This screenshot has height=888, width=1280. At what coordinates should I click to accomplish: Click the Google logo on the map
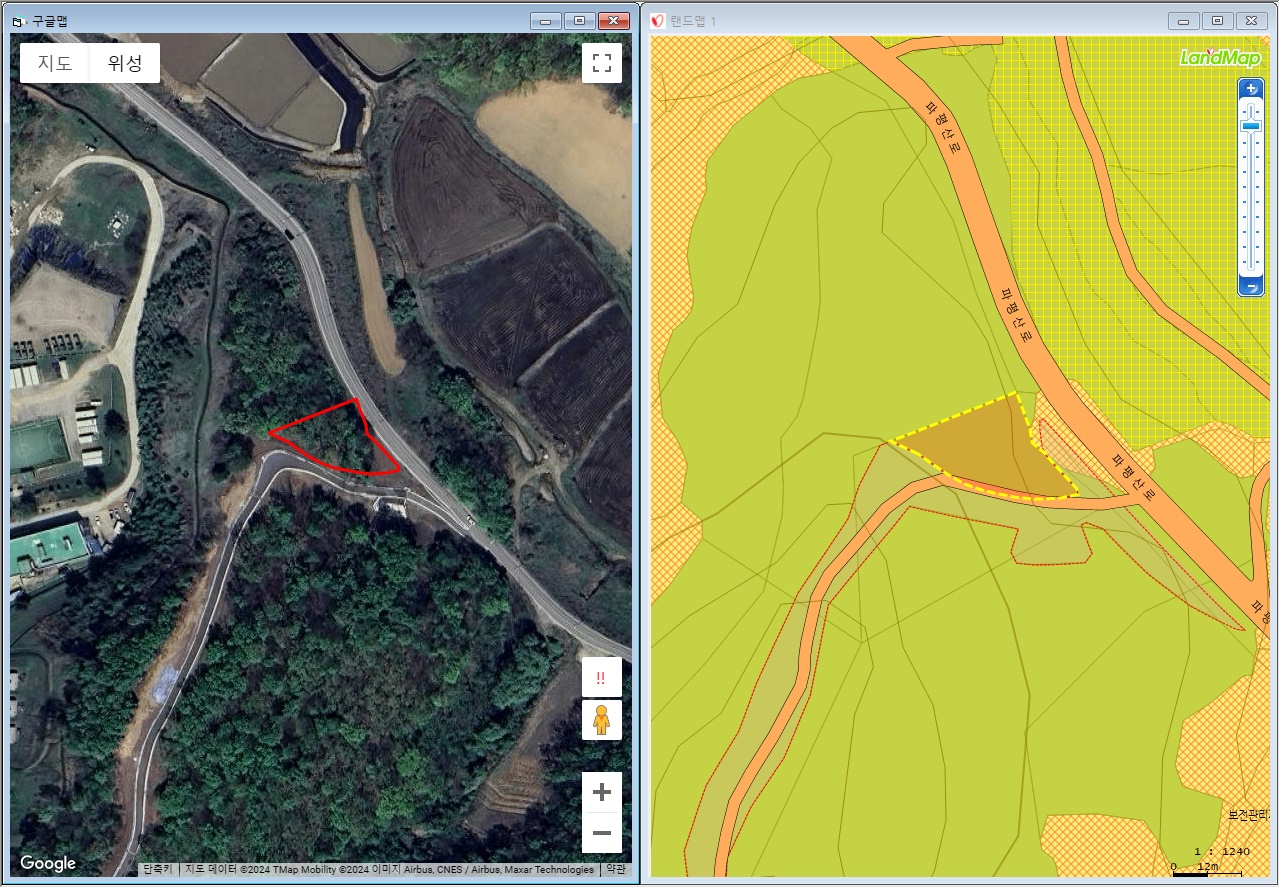tap(48, 863)
